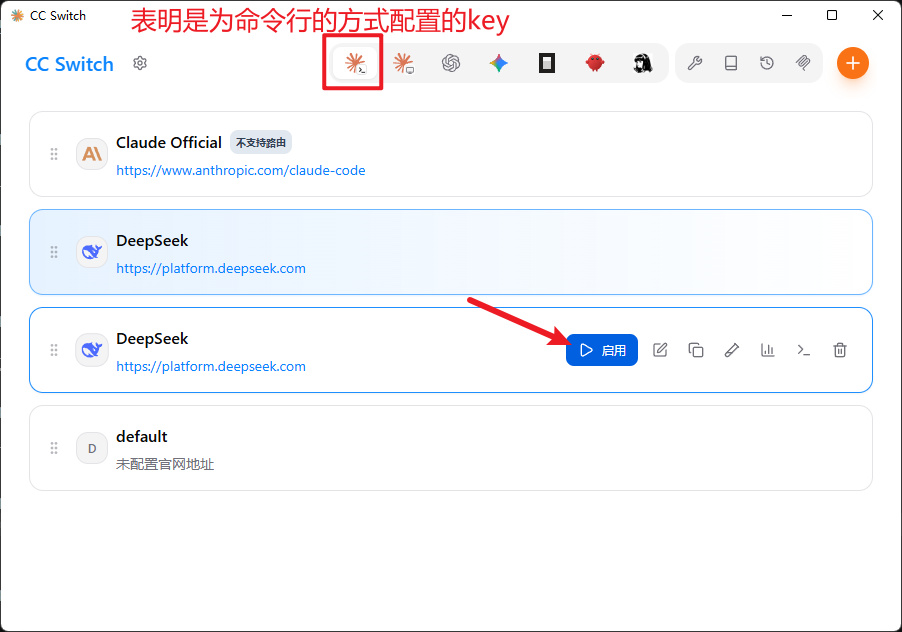Delete provider with trash icon
This screenshot has width=902, height=632.
(840, 350)
